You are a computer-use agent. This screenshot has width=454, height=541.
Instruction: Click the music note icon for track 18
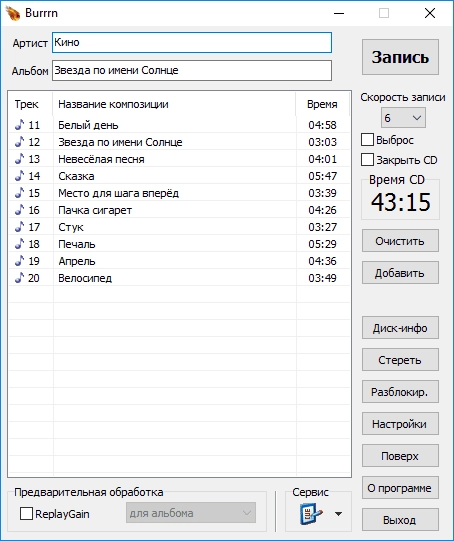click(x=20, y=244)
